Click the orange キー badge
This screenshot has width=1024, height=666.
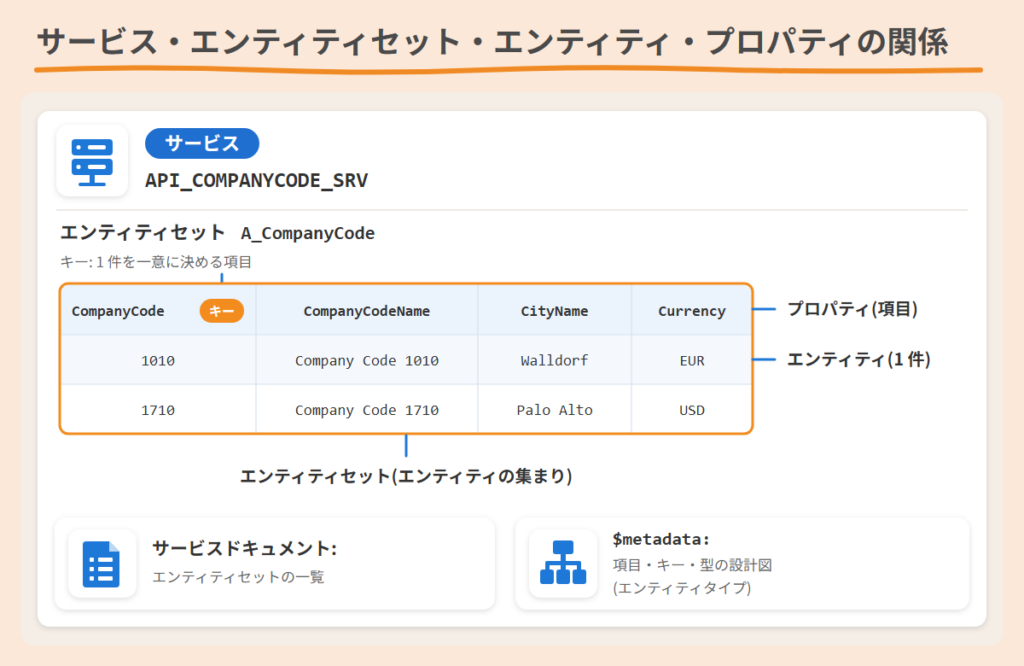tap(221, 311)
